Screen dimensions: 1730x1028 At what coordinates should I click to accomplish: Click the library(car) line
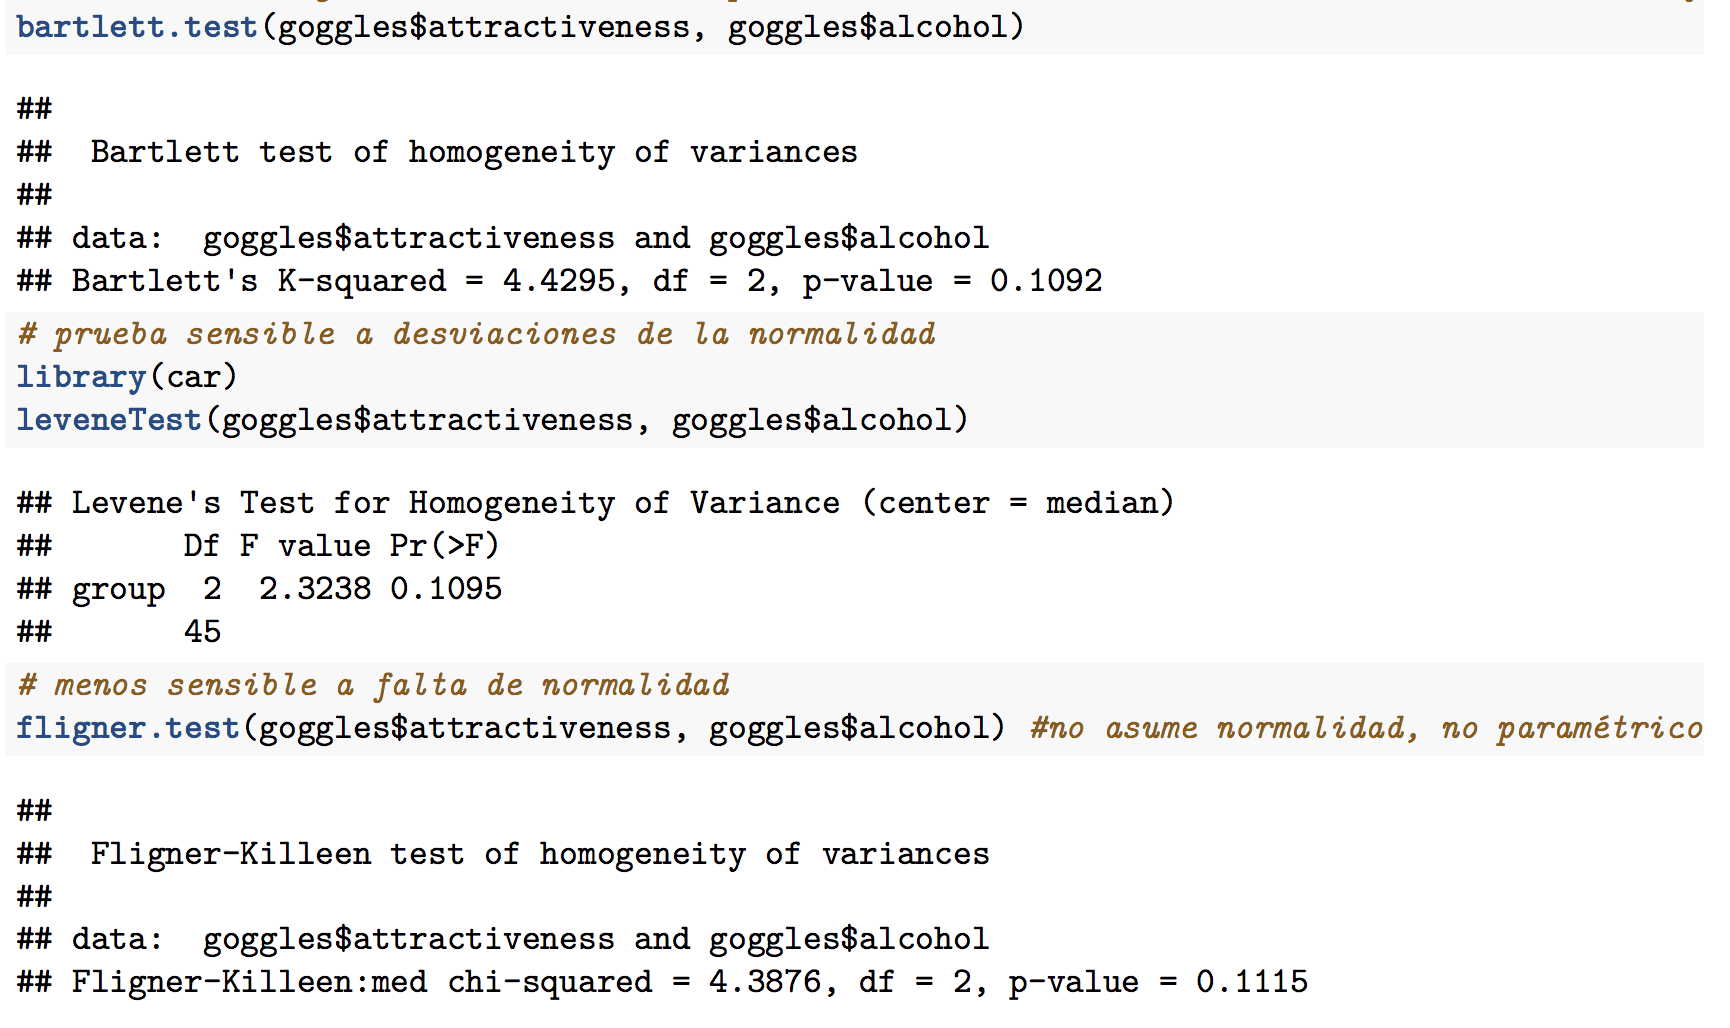coord(127,377)
